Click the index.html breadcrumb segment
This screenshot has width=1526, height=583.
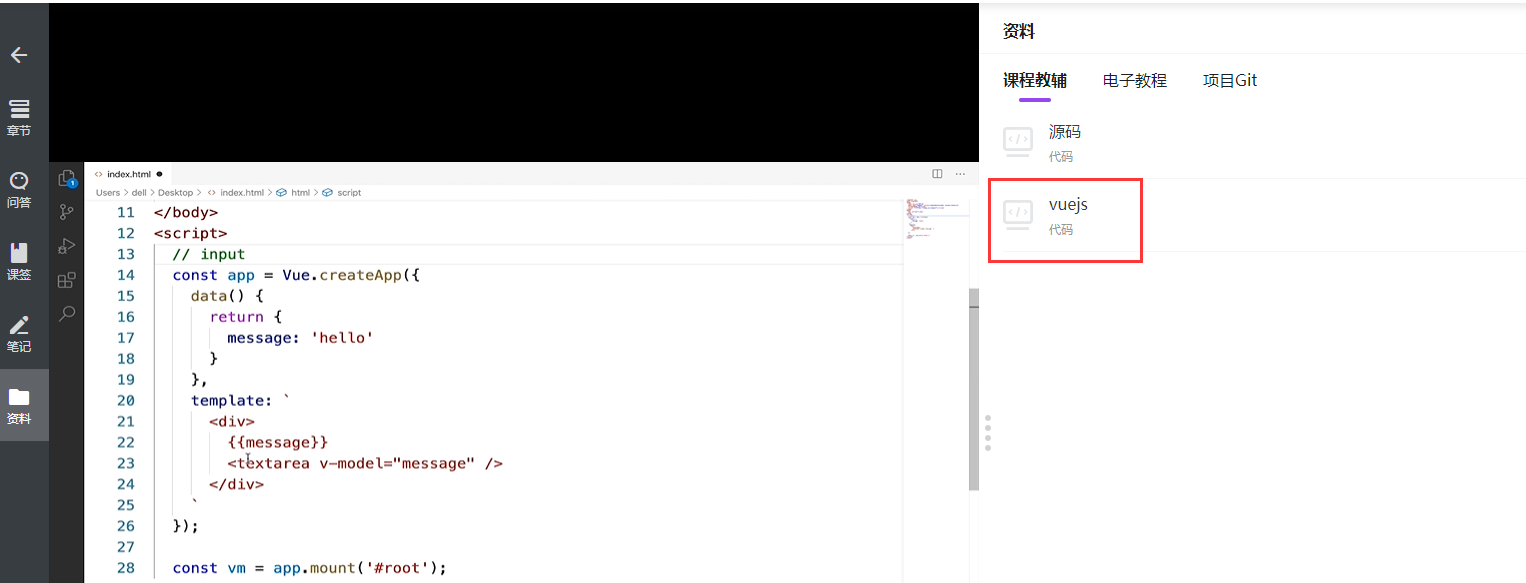coord(242,192)
